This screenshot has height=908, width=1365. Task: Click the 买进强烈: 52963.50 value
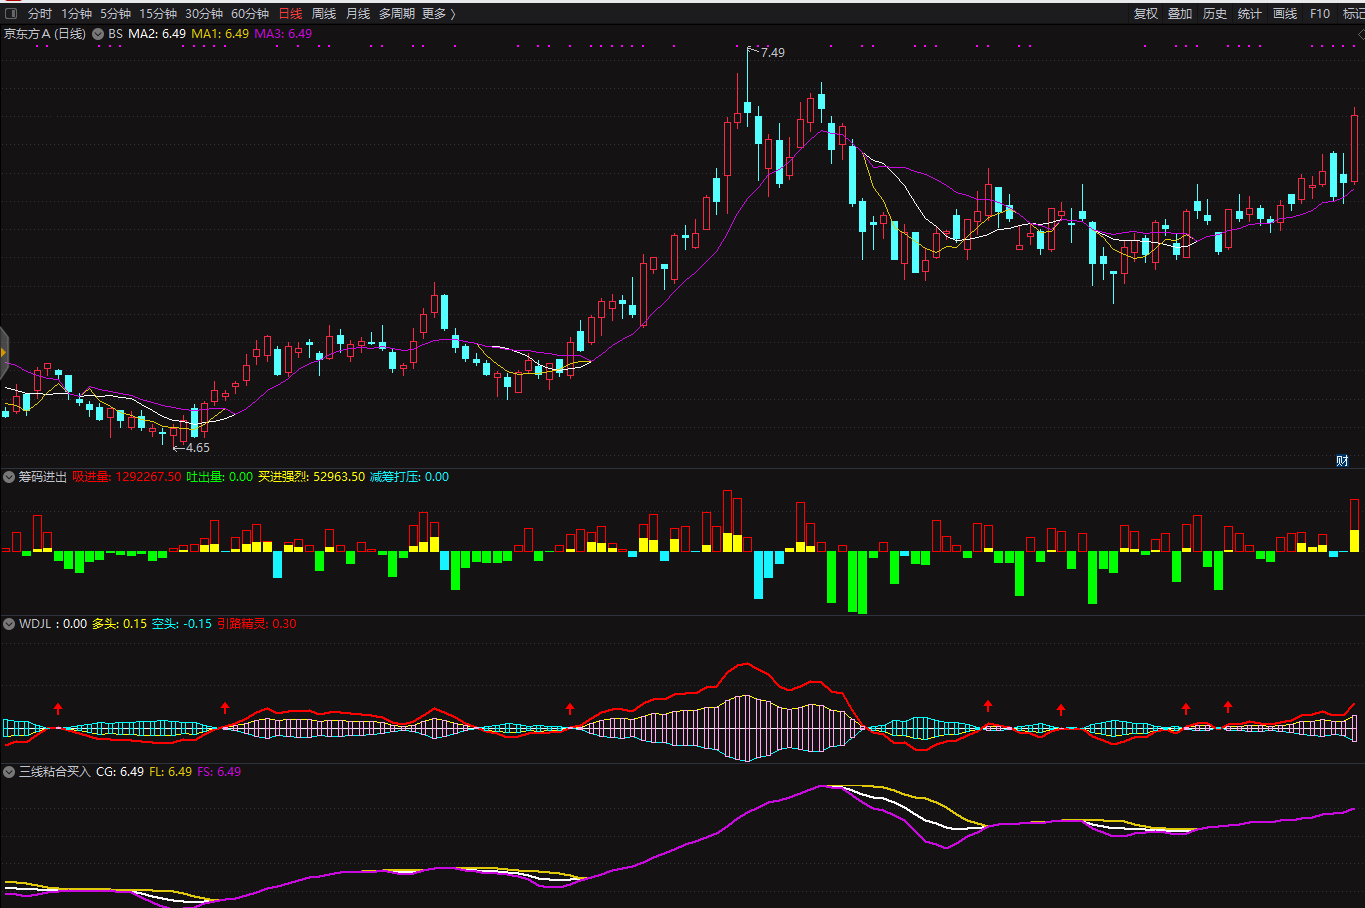(x=311, y=477)
